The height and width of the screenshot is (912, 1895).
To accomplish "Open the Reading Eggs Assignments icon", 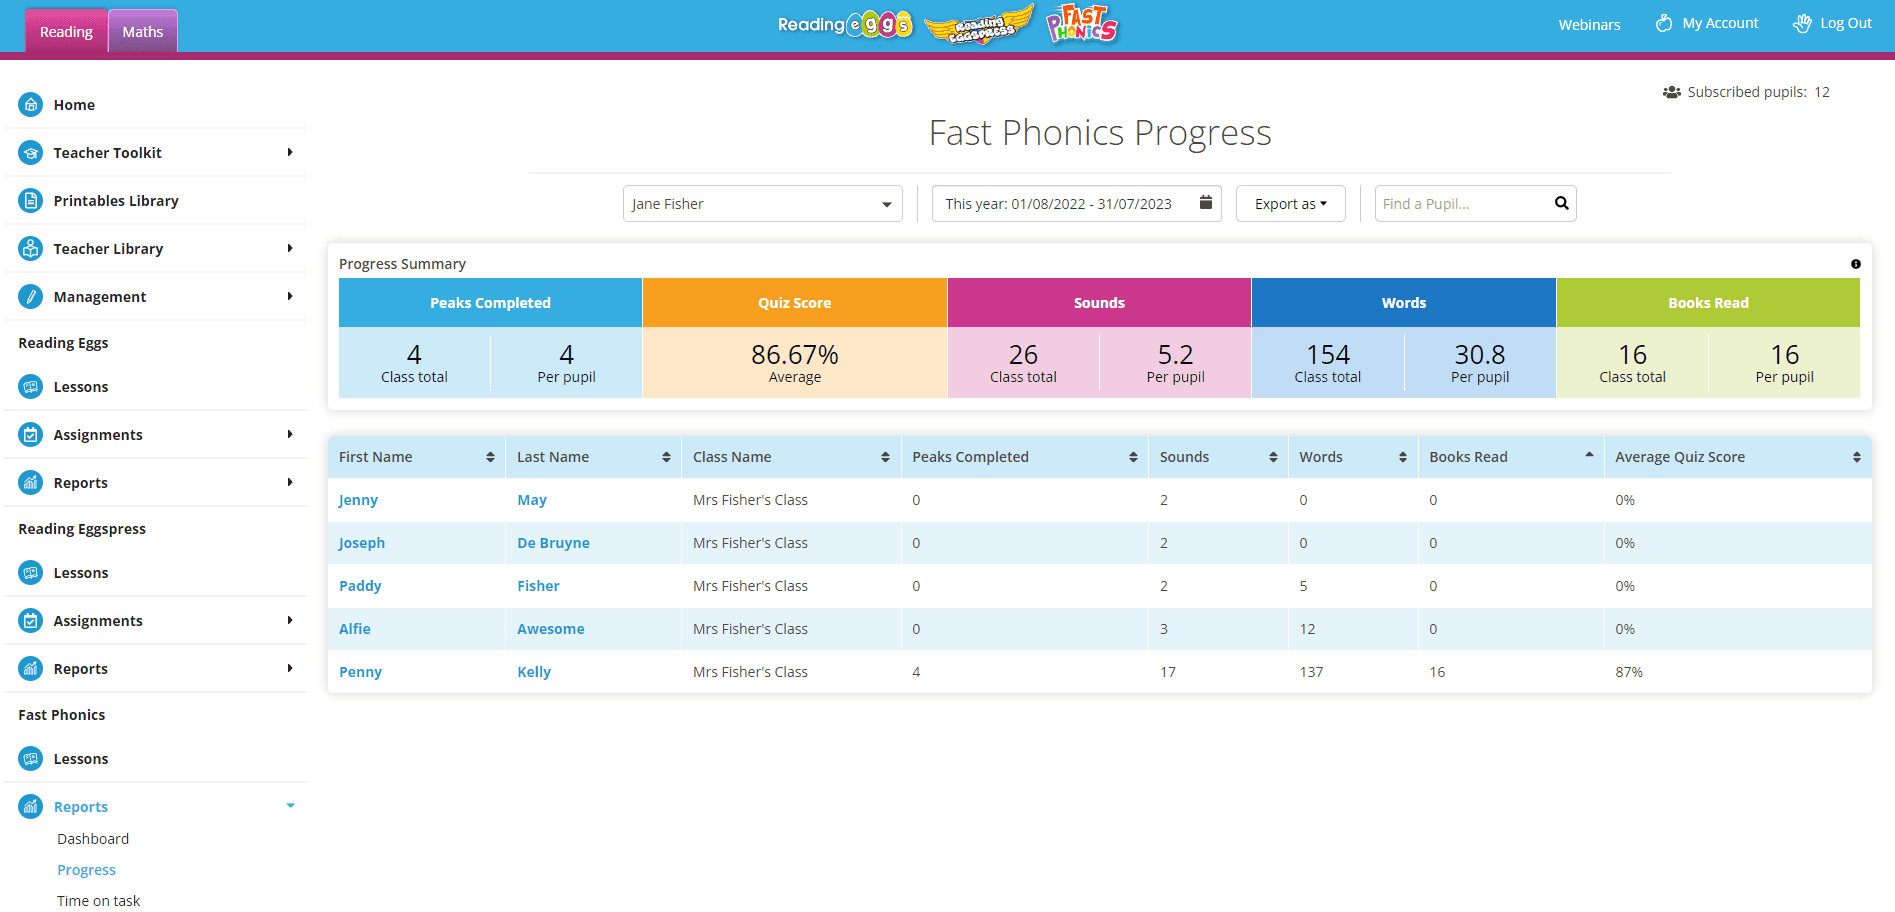I will (30, 434).
